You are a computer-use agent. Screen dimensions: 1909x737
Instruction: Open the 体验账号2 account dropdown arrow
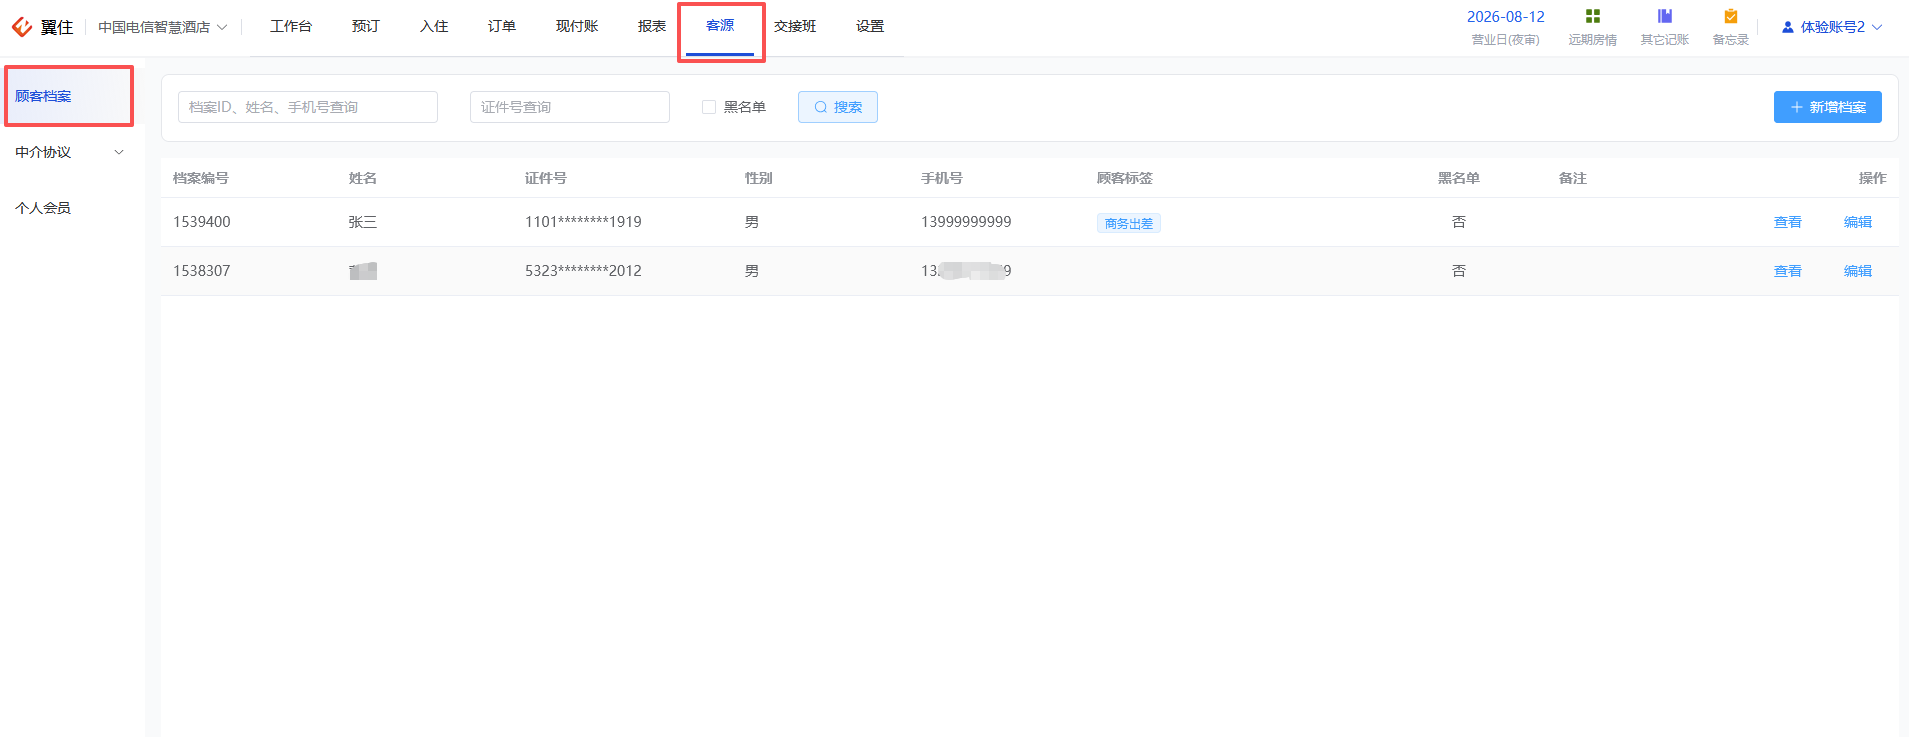pos(1877,27)
